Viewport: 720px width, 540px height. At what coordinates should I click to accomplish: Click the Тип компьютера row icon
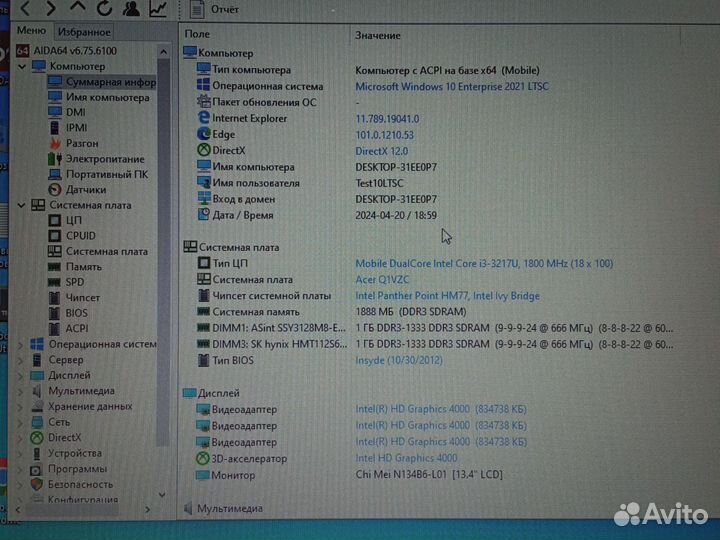(204, 69)
